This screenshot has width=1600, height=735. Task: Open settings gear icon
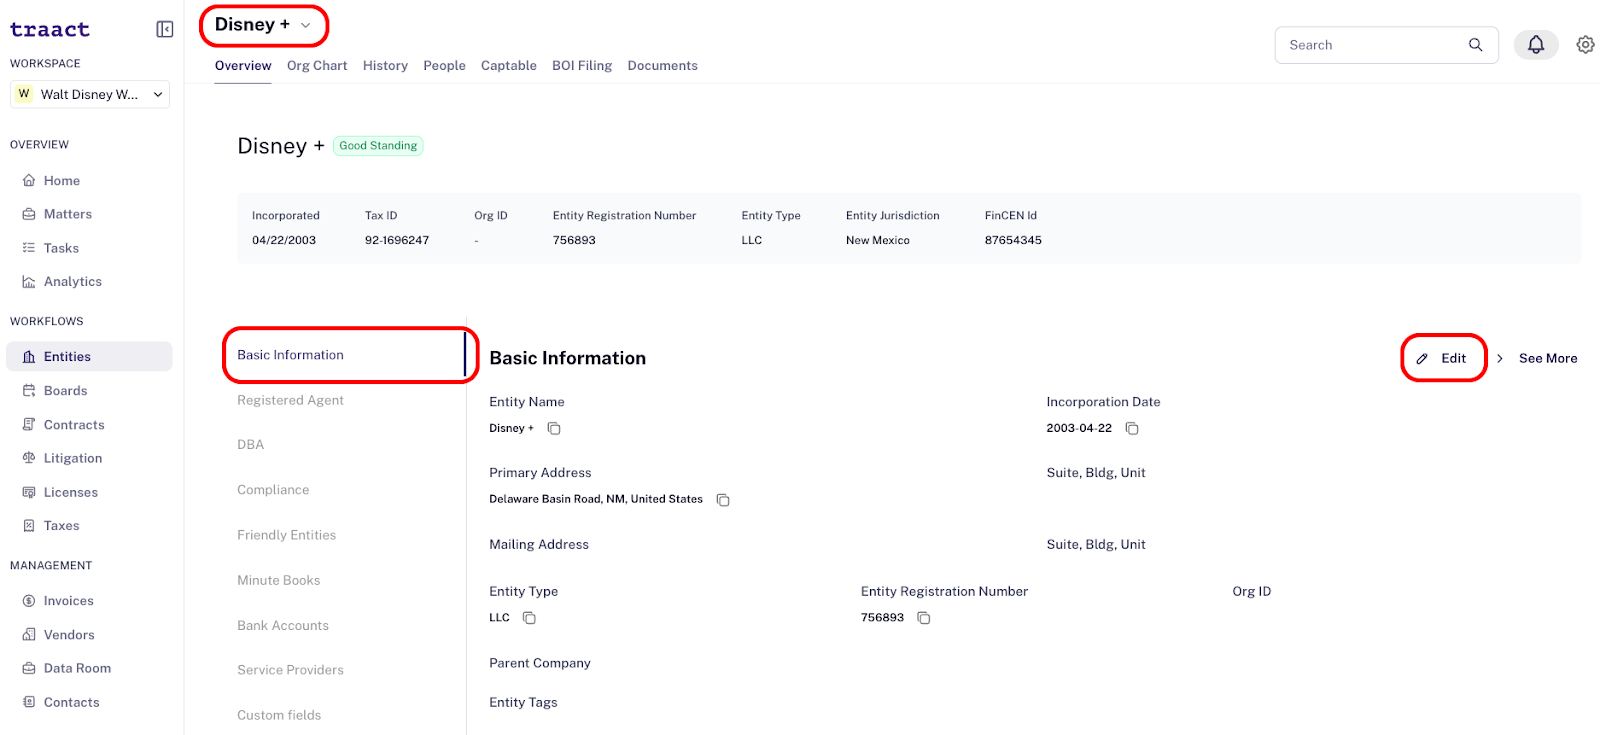point(1585,45)
